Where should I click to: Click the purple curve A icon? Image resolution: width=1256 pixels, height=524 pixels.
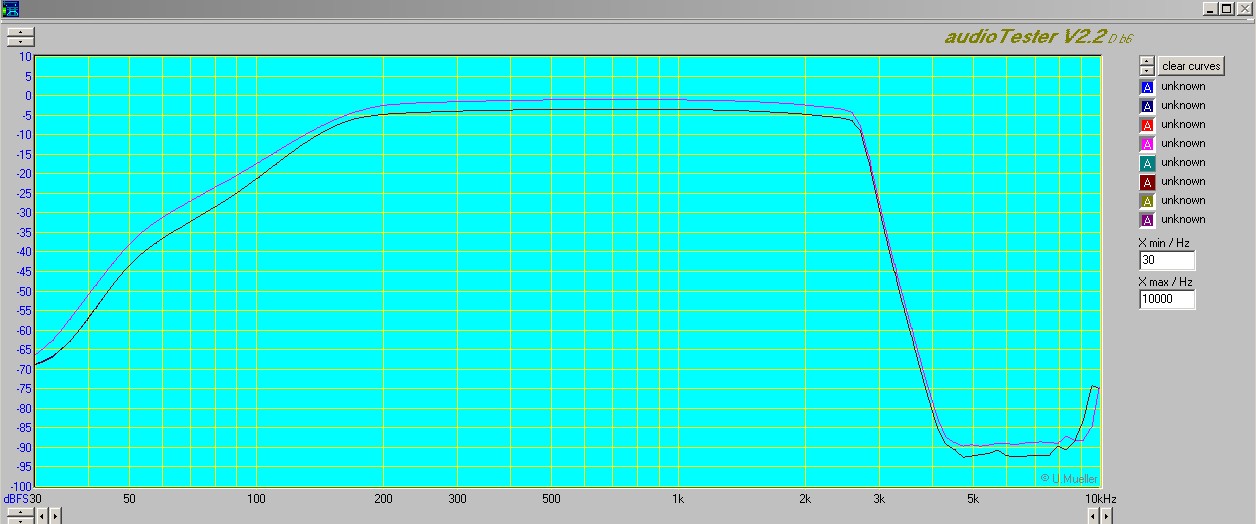click(1147, 220)
